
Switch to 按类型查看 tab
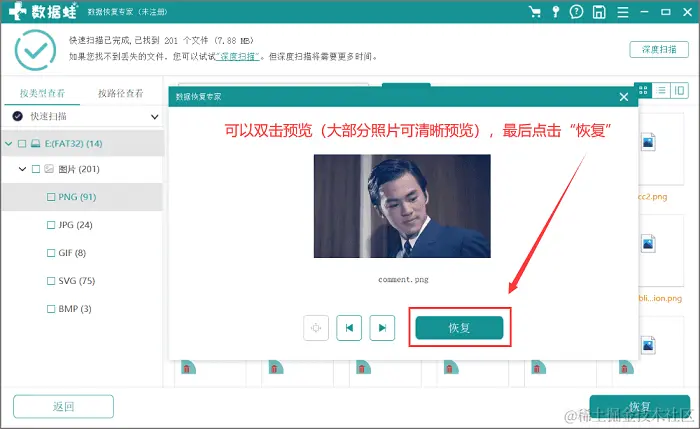tap(42, 93)
